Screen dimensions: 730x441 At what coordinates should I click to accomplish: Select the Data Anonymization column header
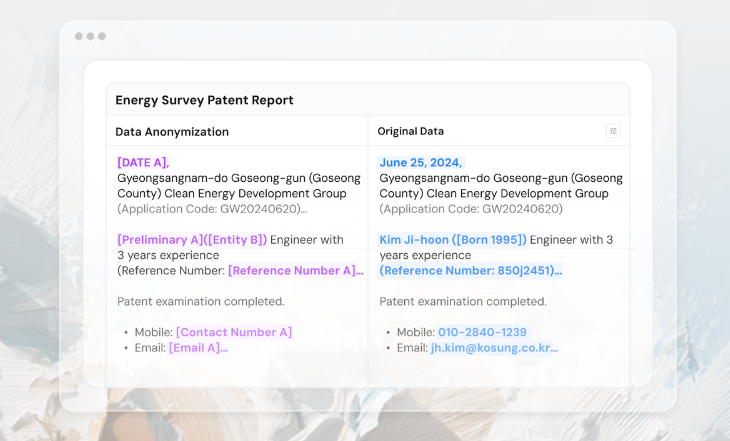pos(172,132)
